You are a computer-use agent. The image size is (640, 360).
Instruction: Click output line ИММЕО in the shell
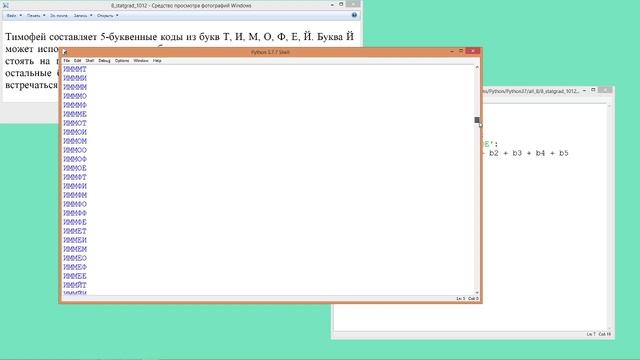coord(75,258)
